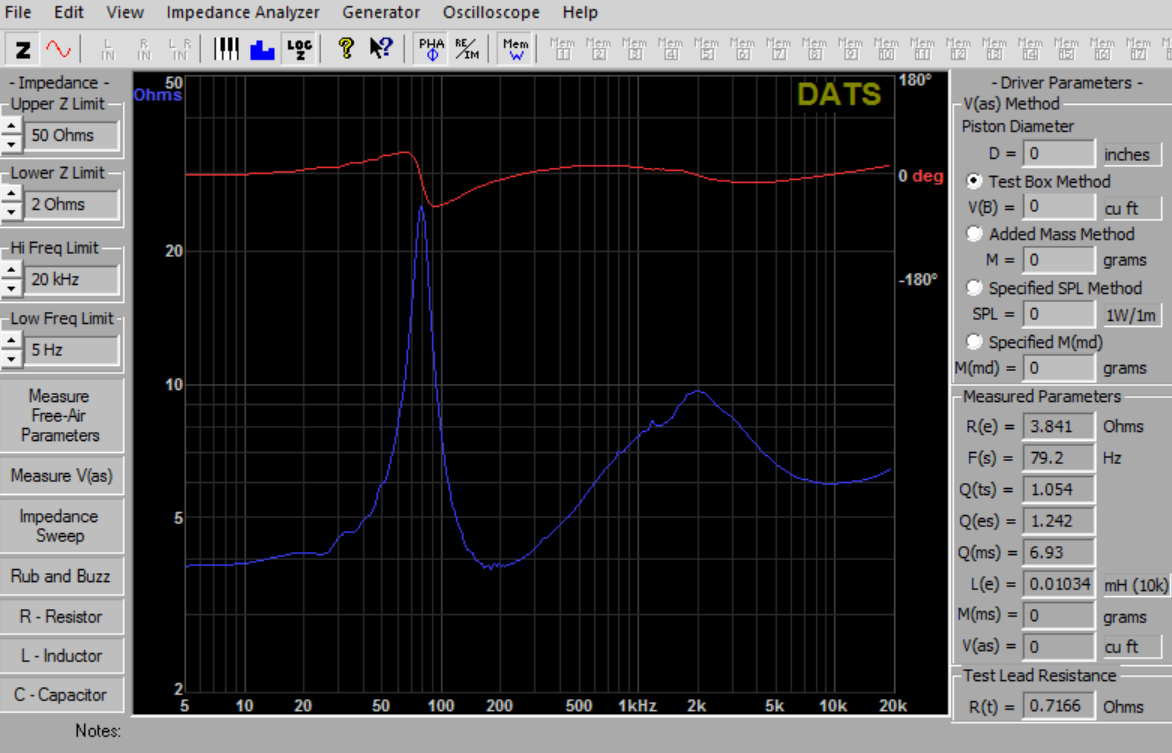Viewport: 1172px width, 753px height.
Task: Select the Specified M(md) radio button
Action: pyautogui.click(x=974, y=342)
